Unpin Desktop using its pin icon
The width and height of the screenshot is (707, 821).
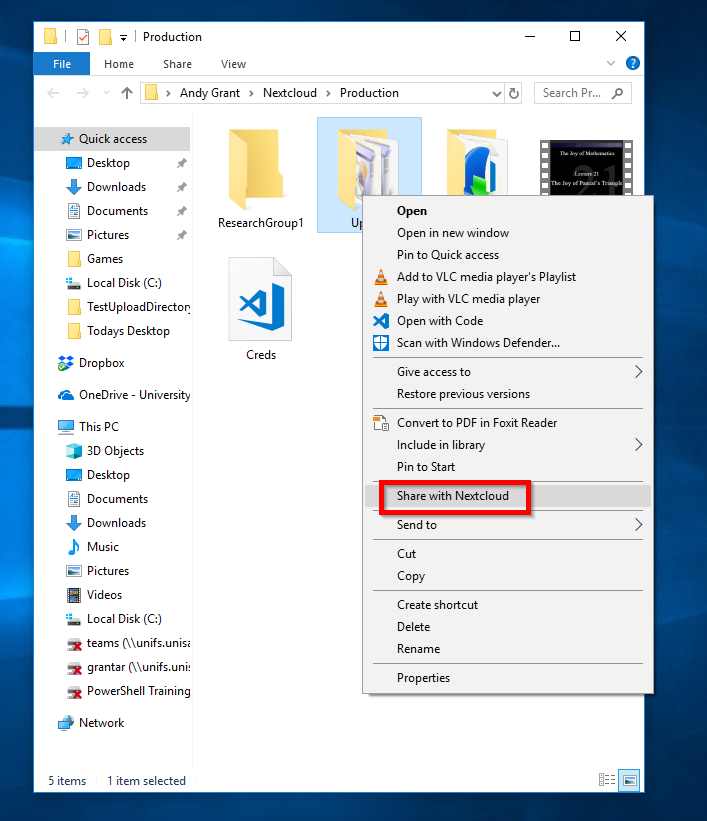(181, 163)
